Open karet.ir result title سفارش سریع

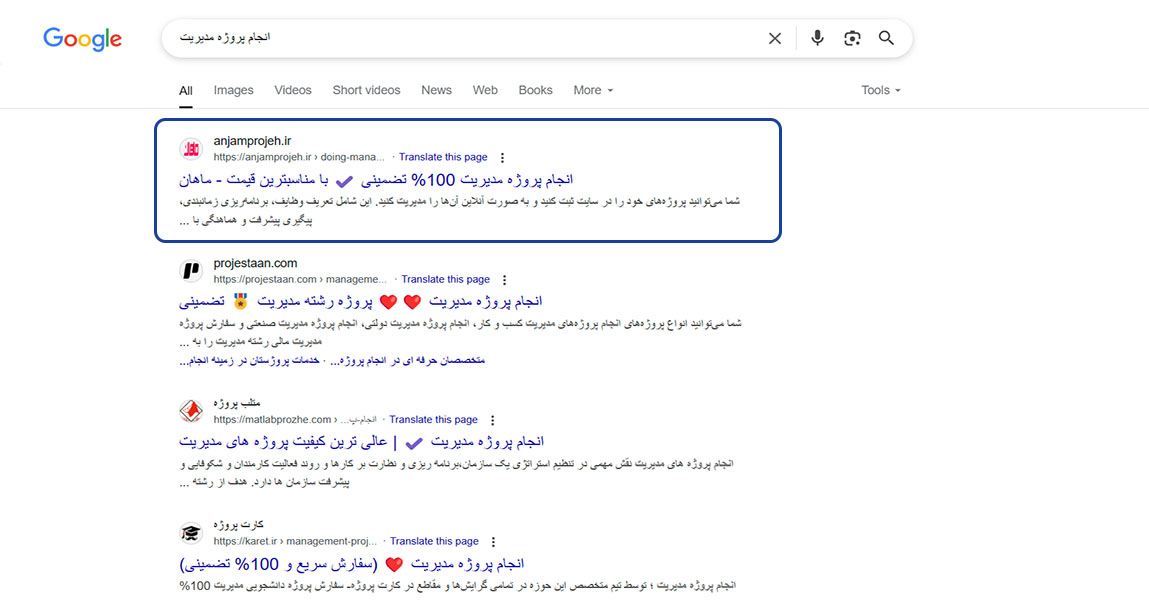(352, 564)
